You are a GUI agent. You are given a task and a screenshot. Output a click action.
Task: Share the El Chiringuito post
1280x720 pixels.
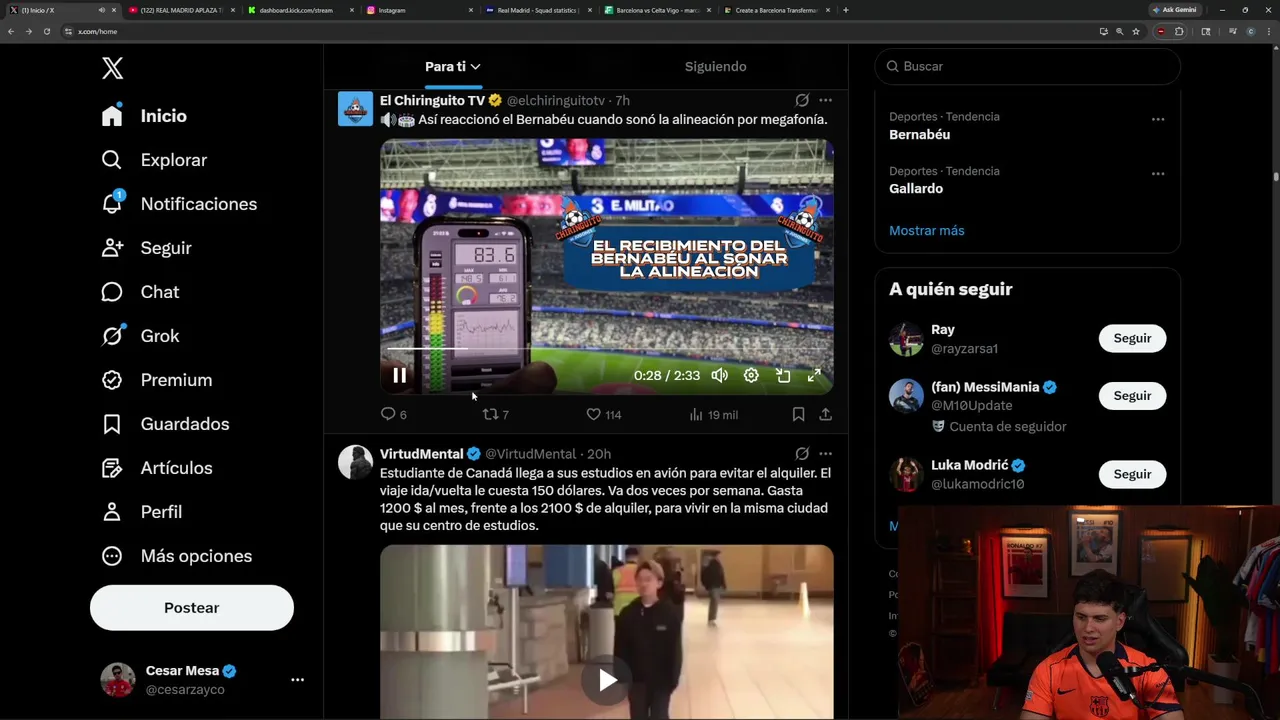pos(825,414)
